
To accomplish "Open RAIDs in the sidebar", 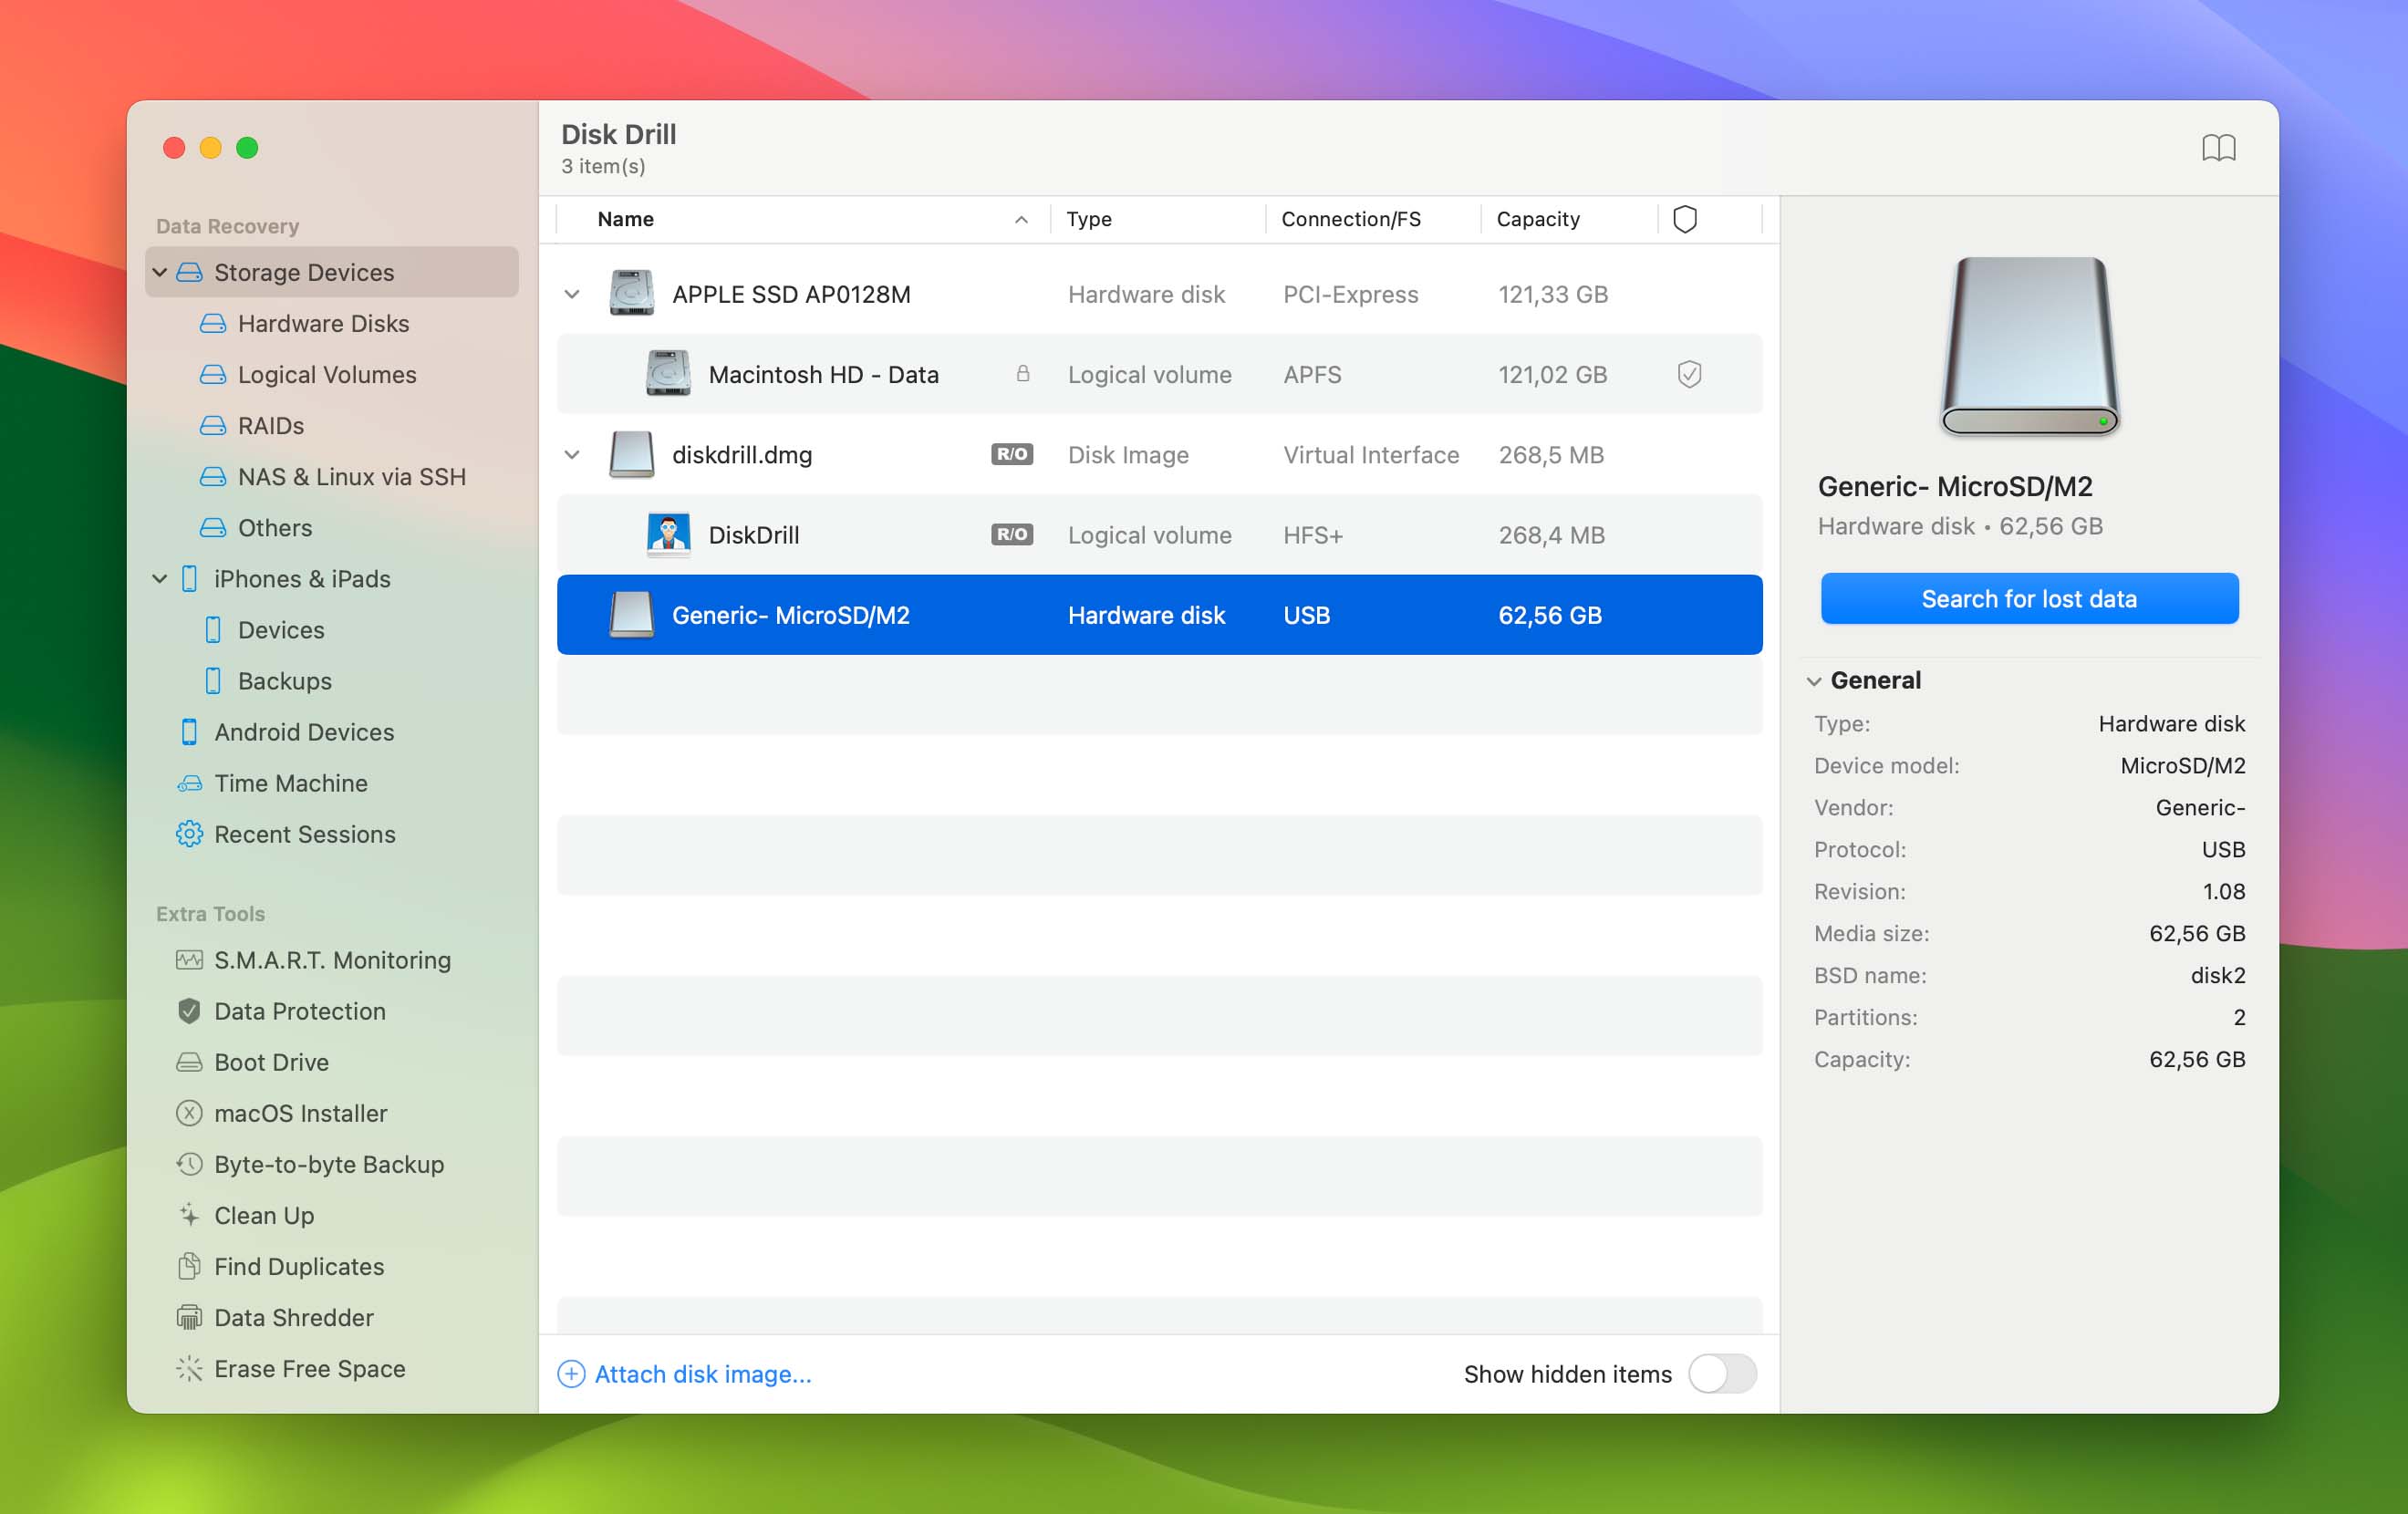I will pyautogui.click(x=271, y=425).
